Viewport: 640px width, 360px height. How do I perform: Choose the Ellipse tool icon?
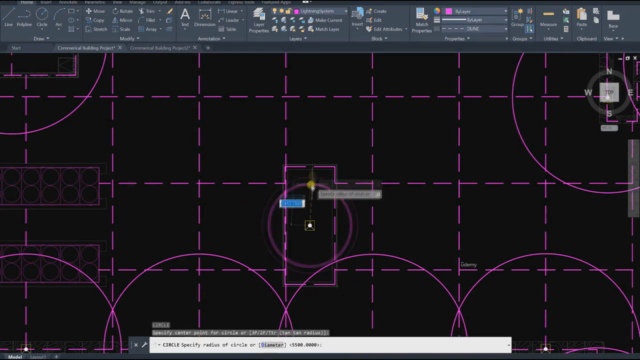pyautogui.click(x=71, y=20)
